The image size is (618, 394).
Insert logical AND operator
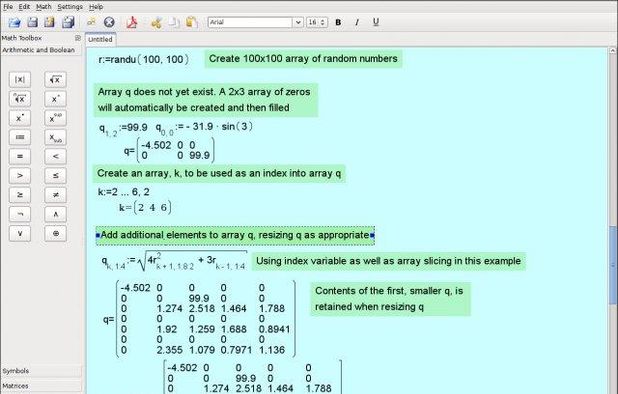point(55,214)
